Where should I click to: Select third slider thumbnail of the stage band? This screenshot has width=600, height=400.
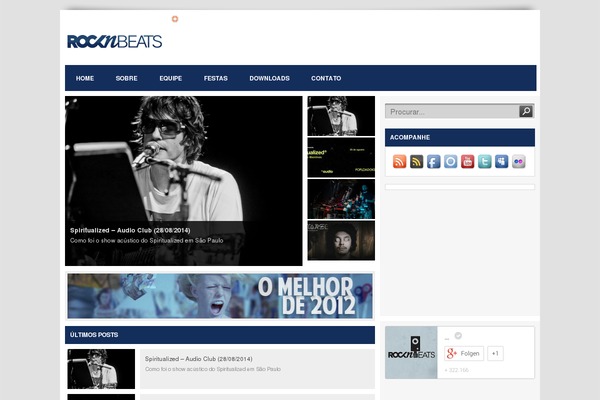[x=341, y=199]
